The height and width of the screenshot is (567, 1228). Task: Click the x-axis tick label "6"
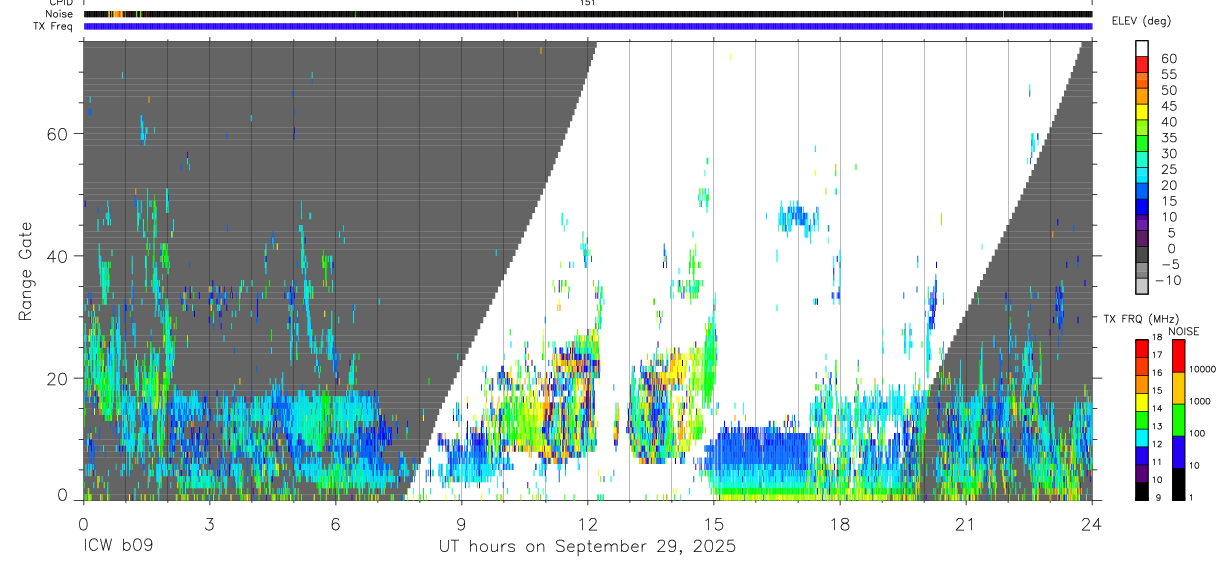point(335,524)
